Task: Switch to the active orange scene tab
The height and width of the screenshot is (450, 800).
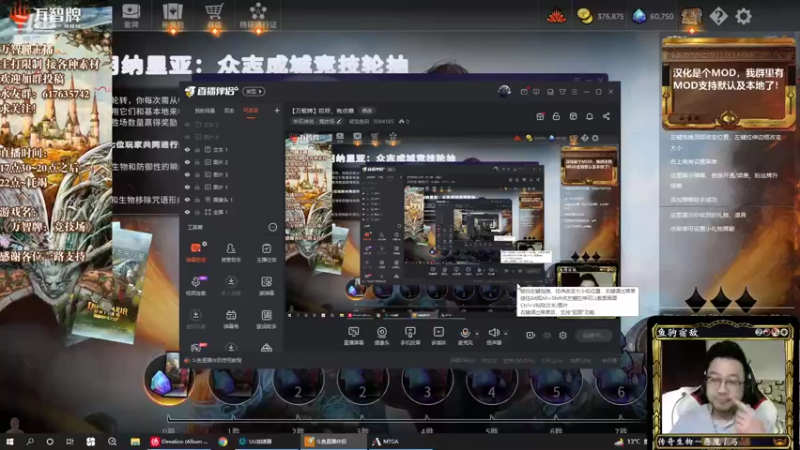Action: (x=251, y=111)
